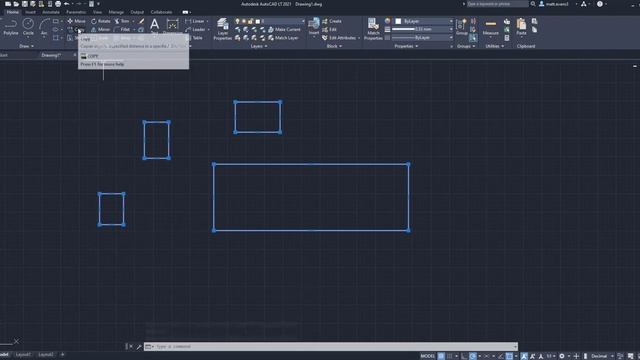Open the Output ribbon tab

coord(137,12)
